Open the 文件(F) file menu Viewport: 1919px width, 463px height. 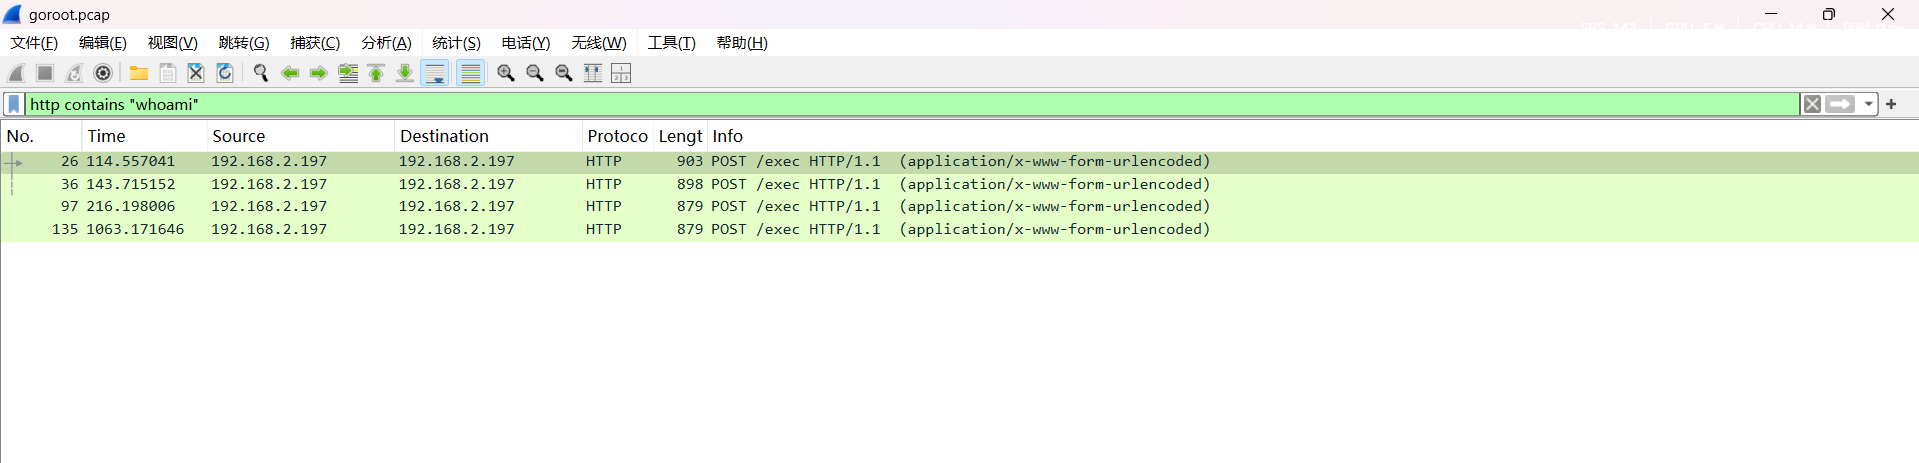pos(34,43)
